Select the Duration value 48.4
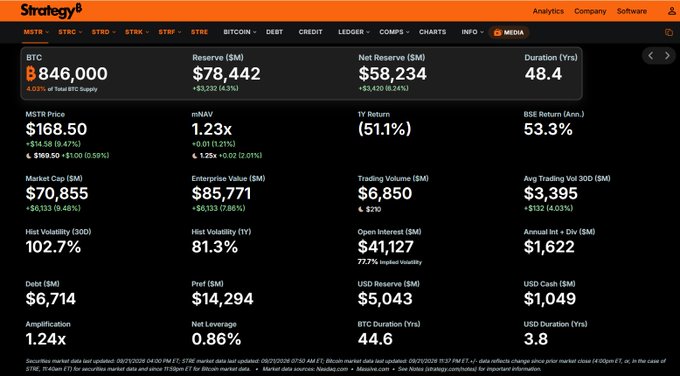This screenshot has width=680, height=376. coord(543,74)
